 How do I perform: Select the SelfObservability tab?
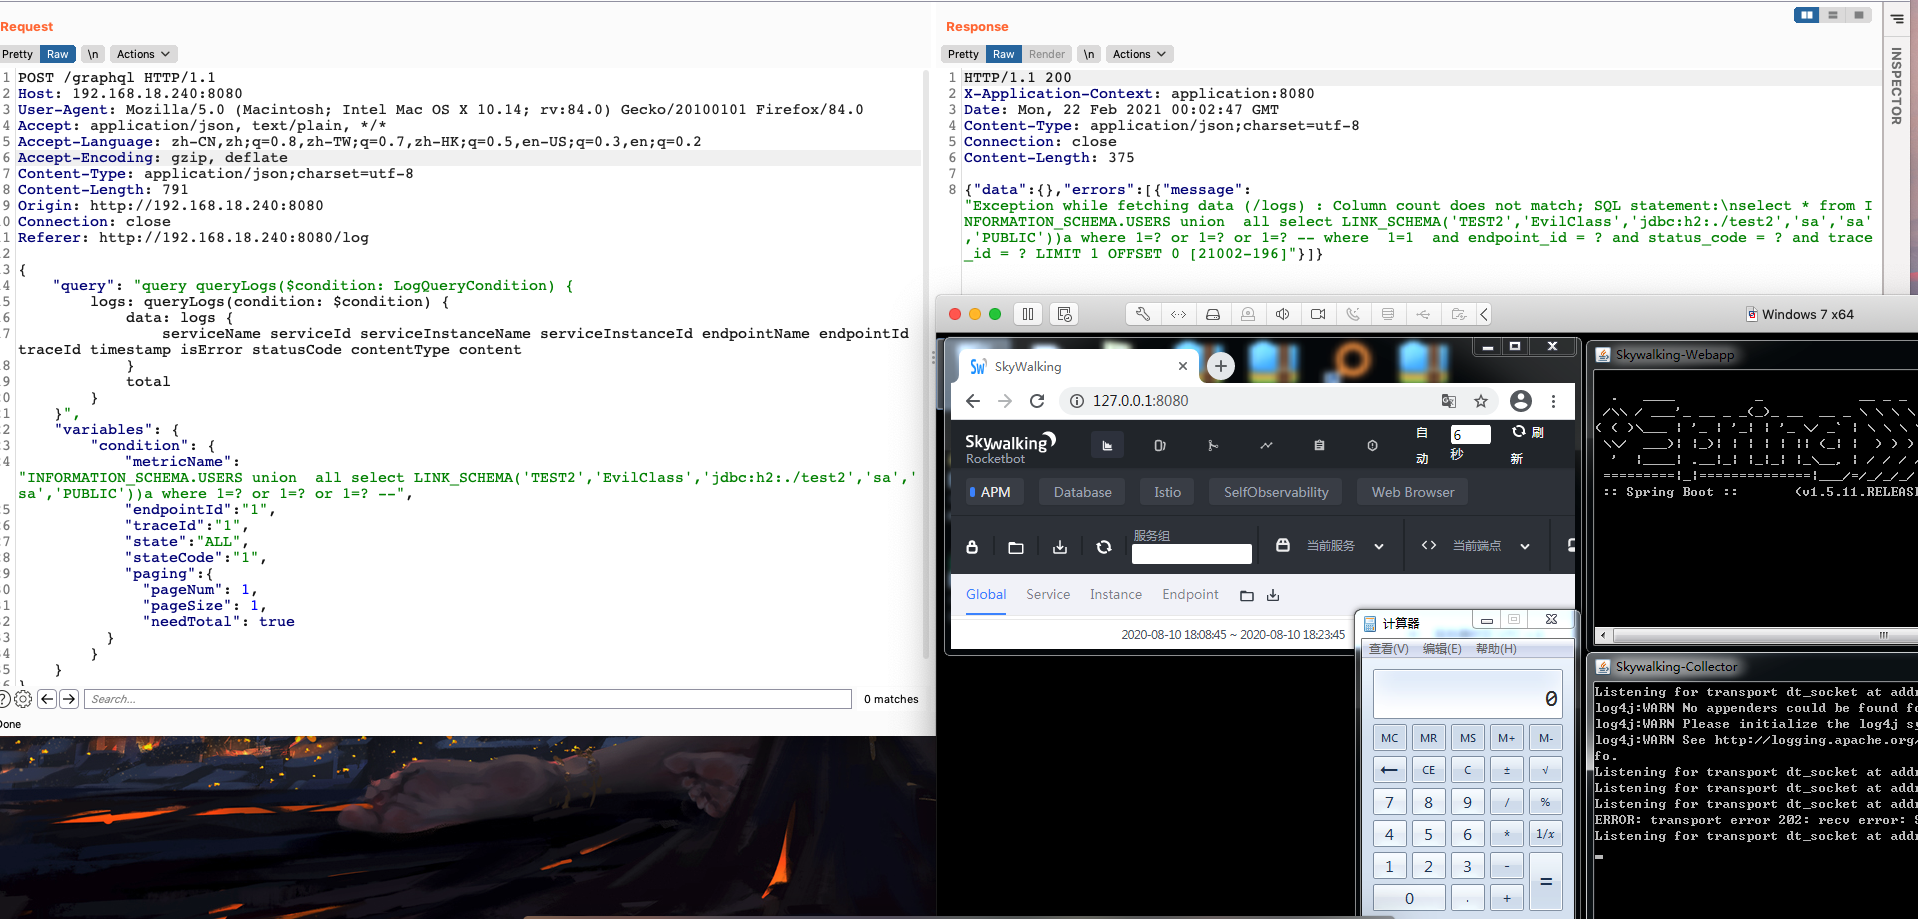tap(1276, 492)
